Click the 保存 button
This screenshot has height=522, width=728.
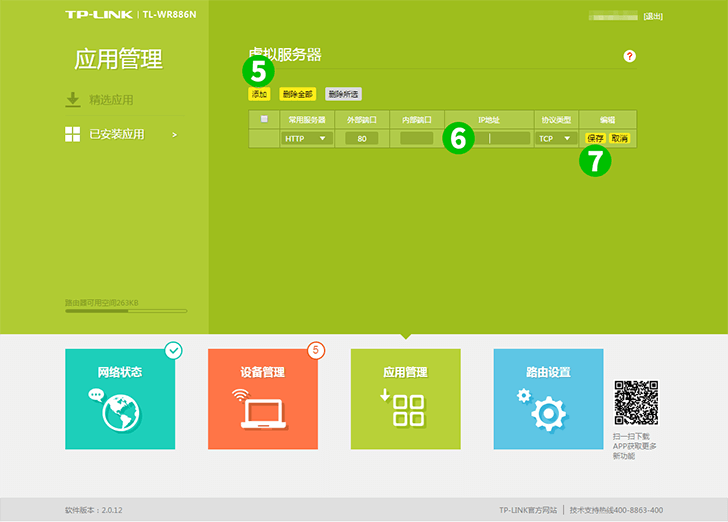point(595,138)
